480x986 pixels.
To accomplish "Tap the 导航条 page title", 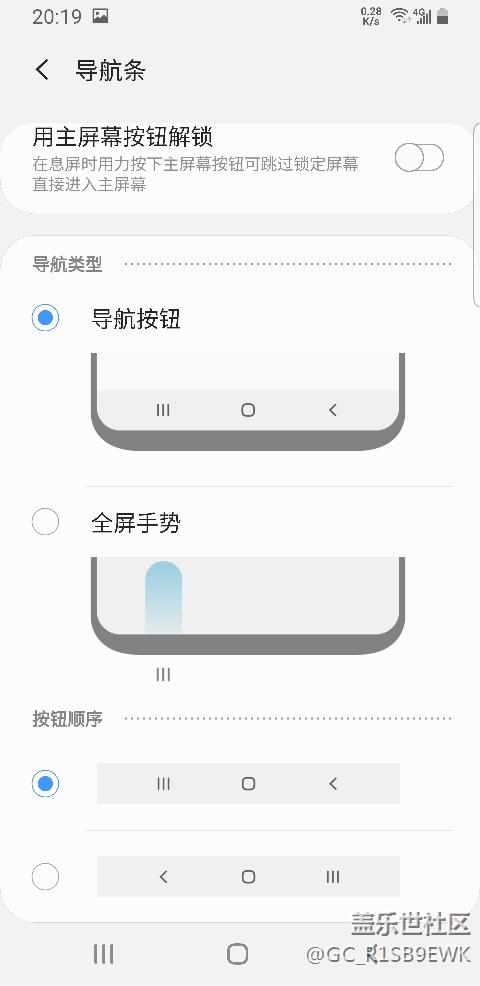I will 110,70.
